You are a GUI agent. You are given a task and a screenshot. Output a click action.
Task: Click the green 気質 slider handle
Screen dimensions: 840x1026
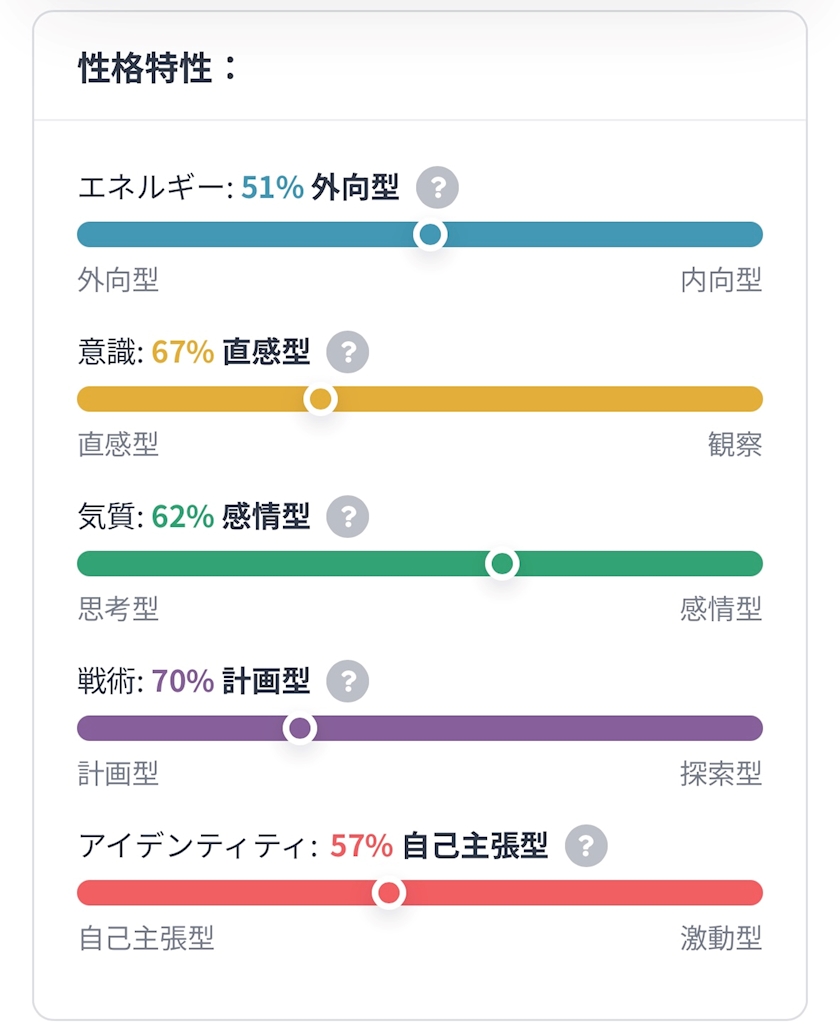pyautogui.click(x=502, y=564)
